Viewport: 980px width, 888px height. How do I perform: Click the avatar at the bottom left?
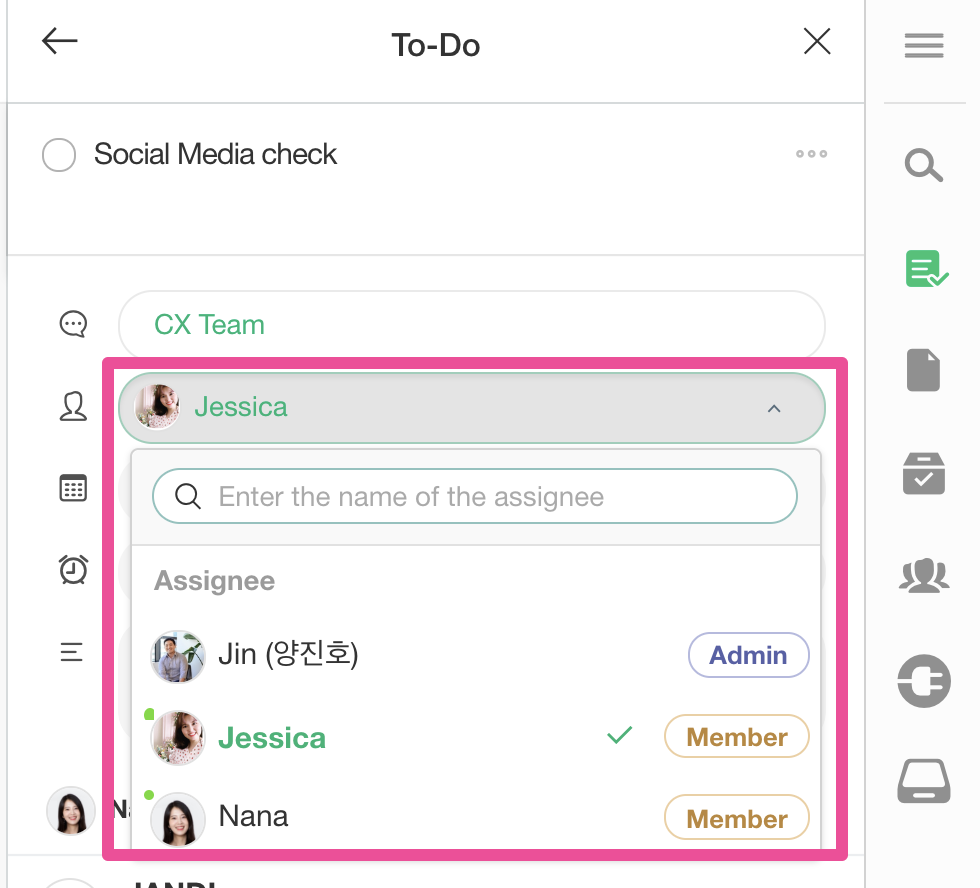coord(71,811)
